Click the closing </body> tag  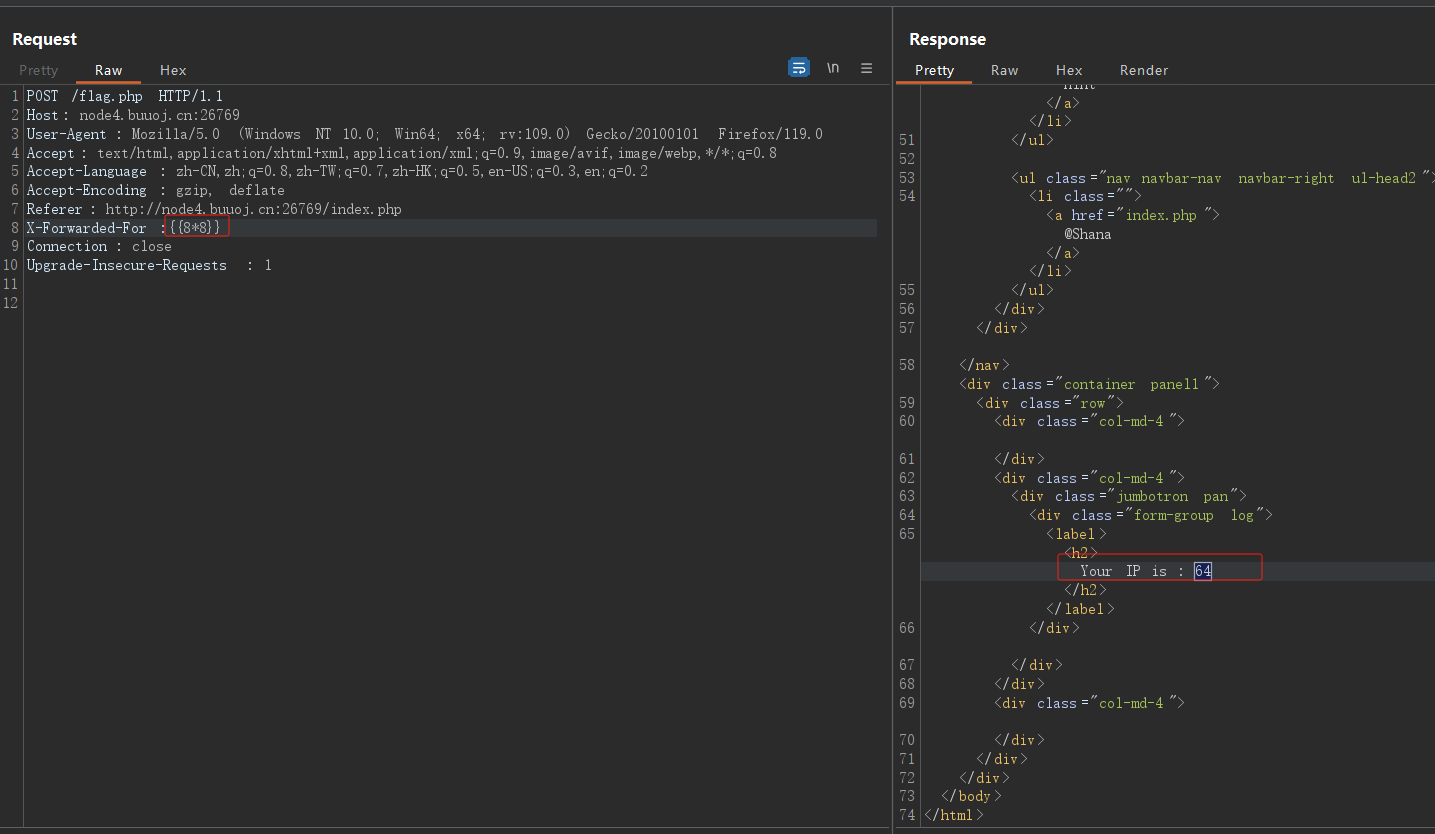[971, 796]
